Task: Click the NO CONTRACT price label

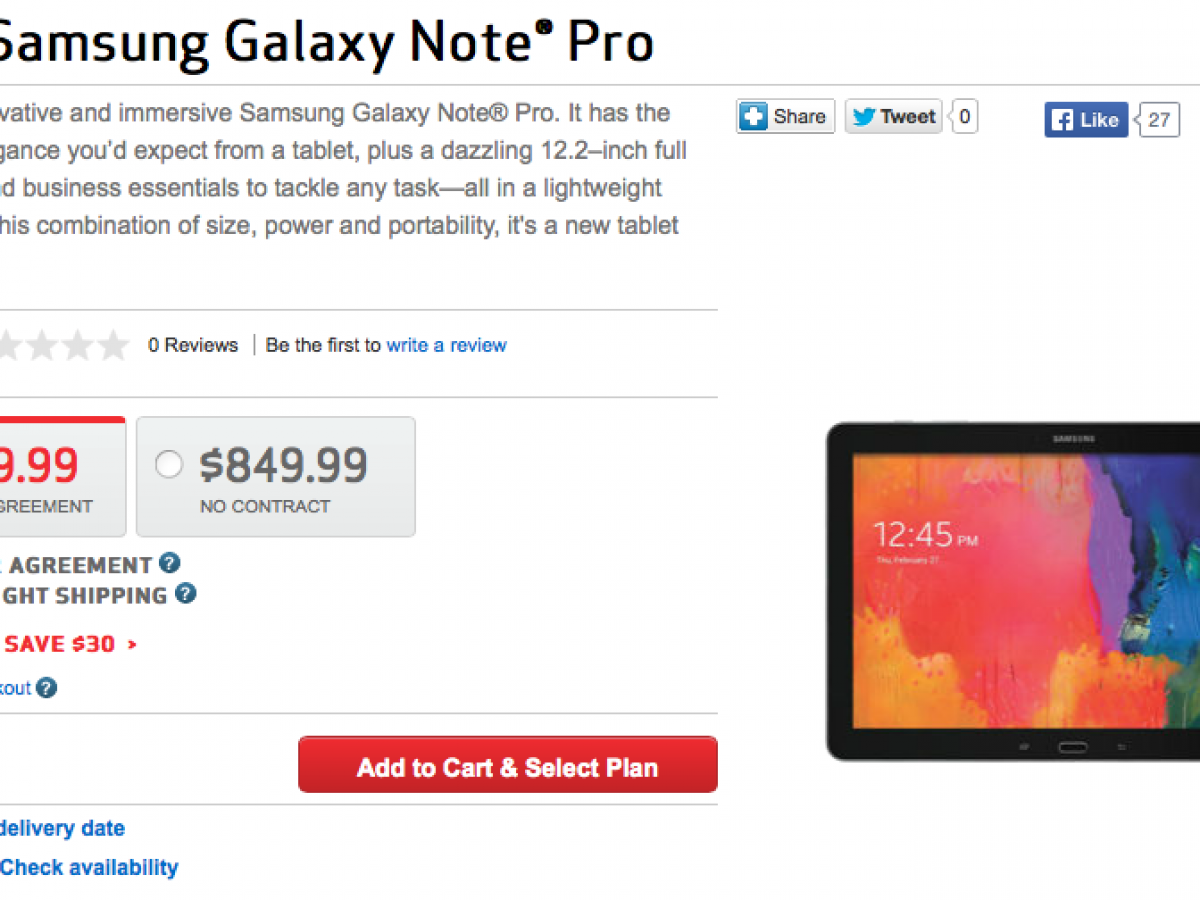Action: [265, 506]
